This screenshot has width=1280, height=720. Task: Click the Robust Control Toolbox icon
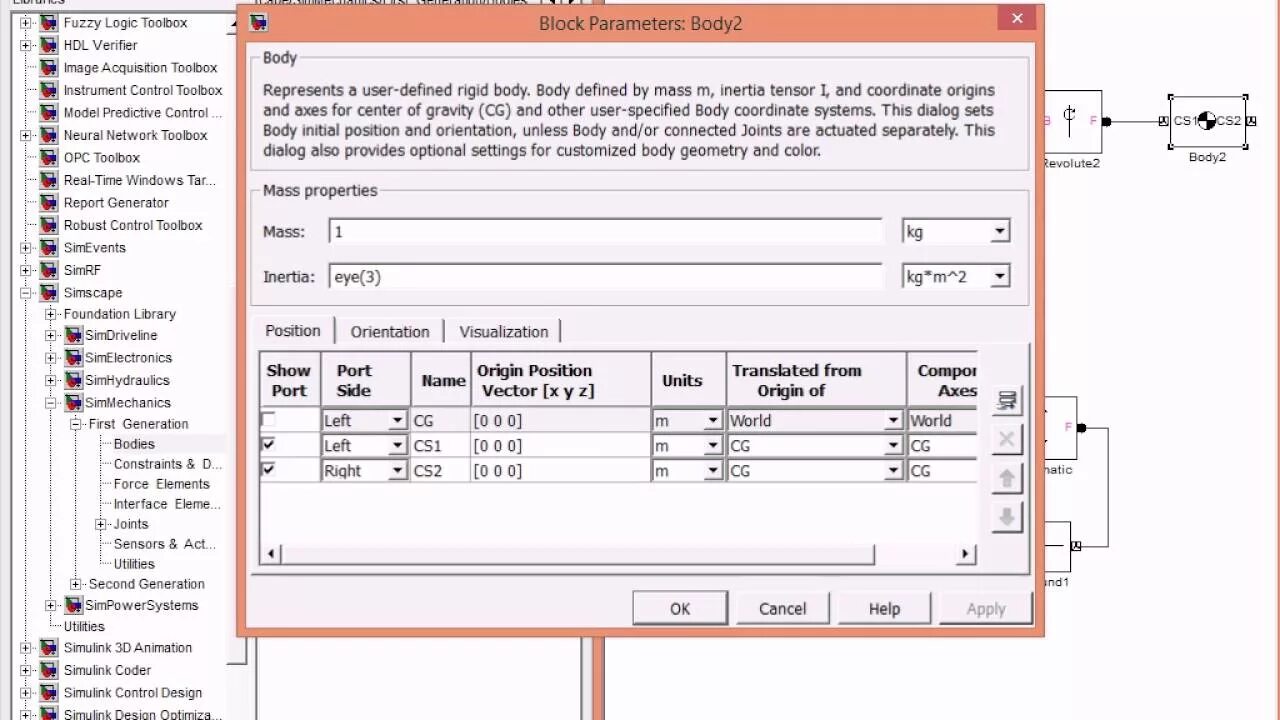pos(49,225)
